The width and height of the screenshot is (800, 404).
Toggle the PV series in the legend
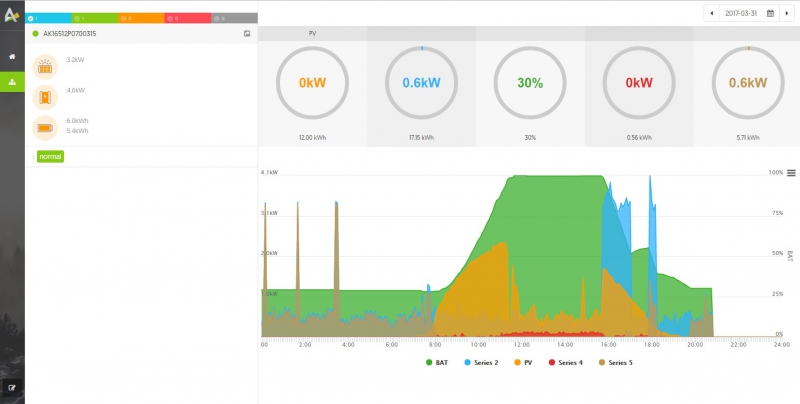tap(522, 363)
